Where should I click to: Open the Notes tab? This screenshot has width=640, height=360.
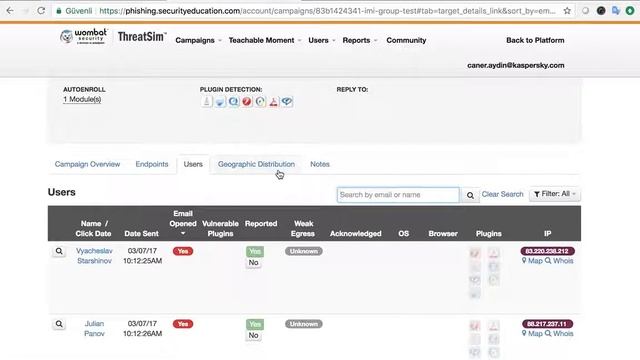click(320, 164)
